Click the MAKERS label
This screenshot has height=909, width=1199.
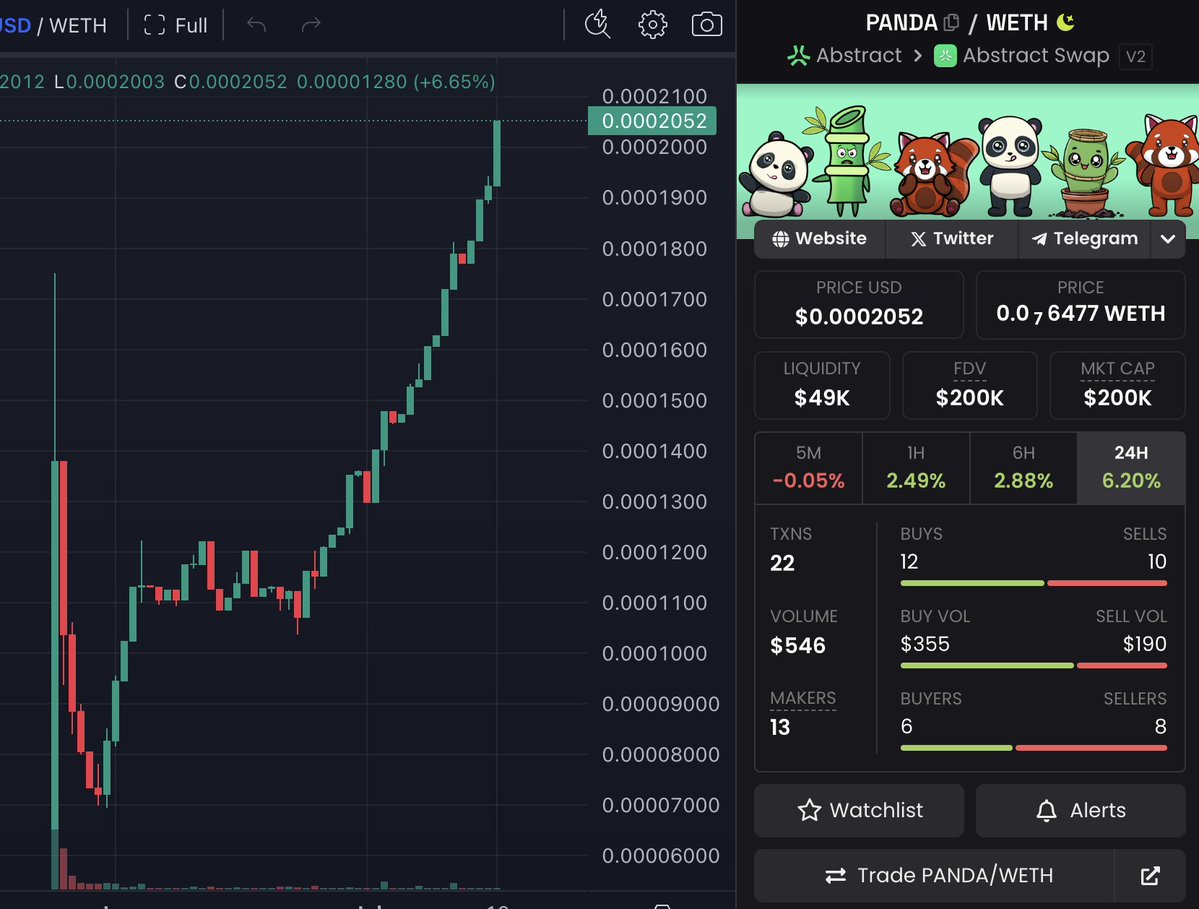(803, 698)
